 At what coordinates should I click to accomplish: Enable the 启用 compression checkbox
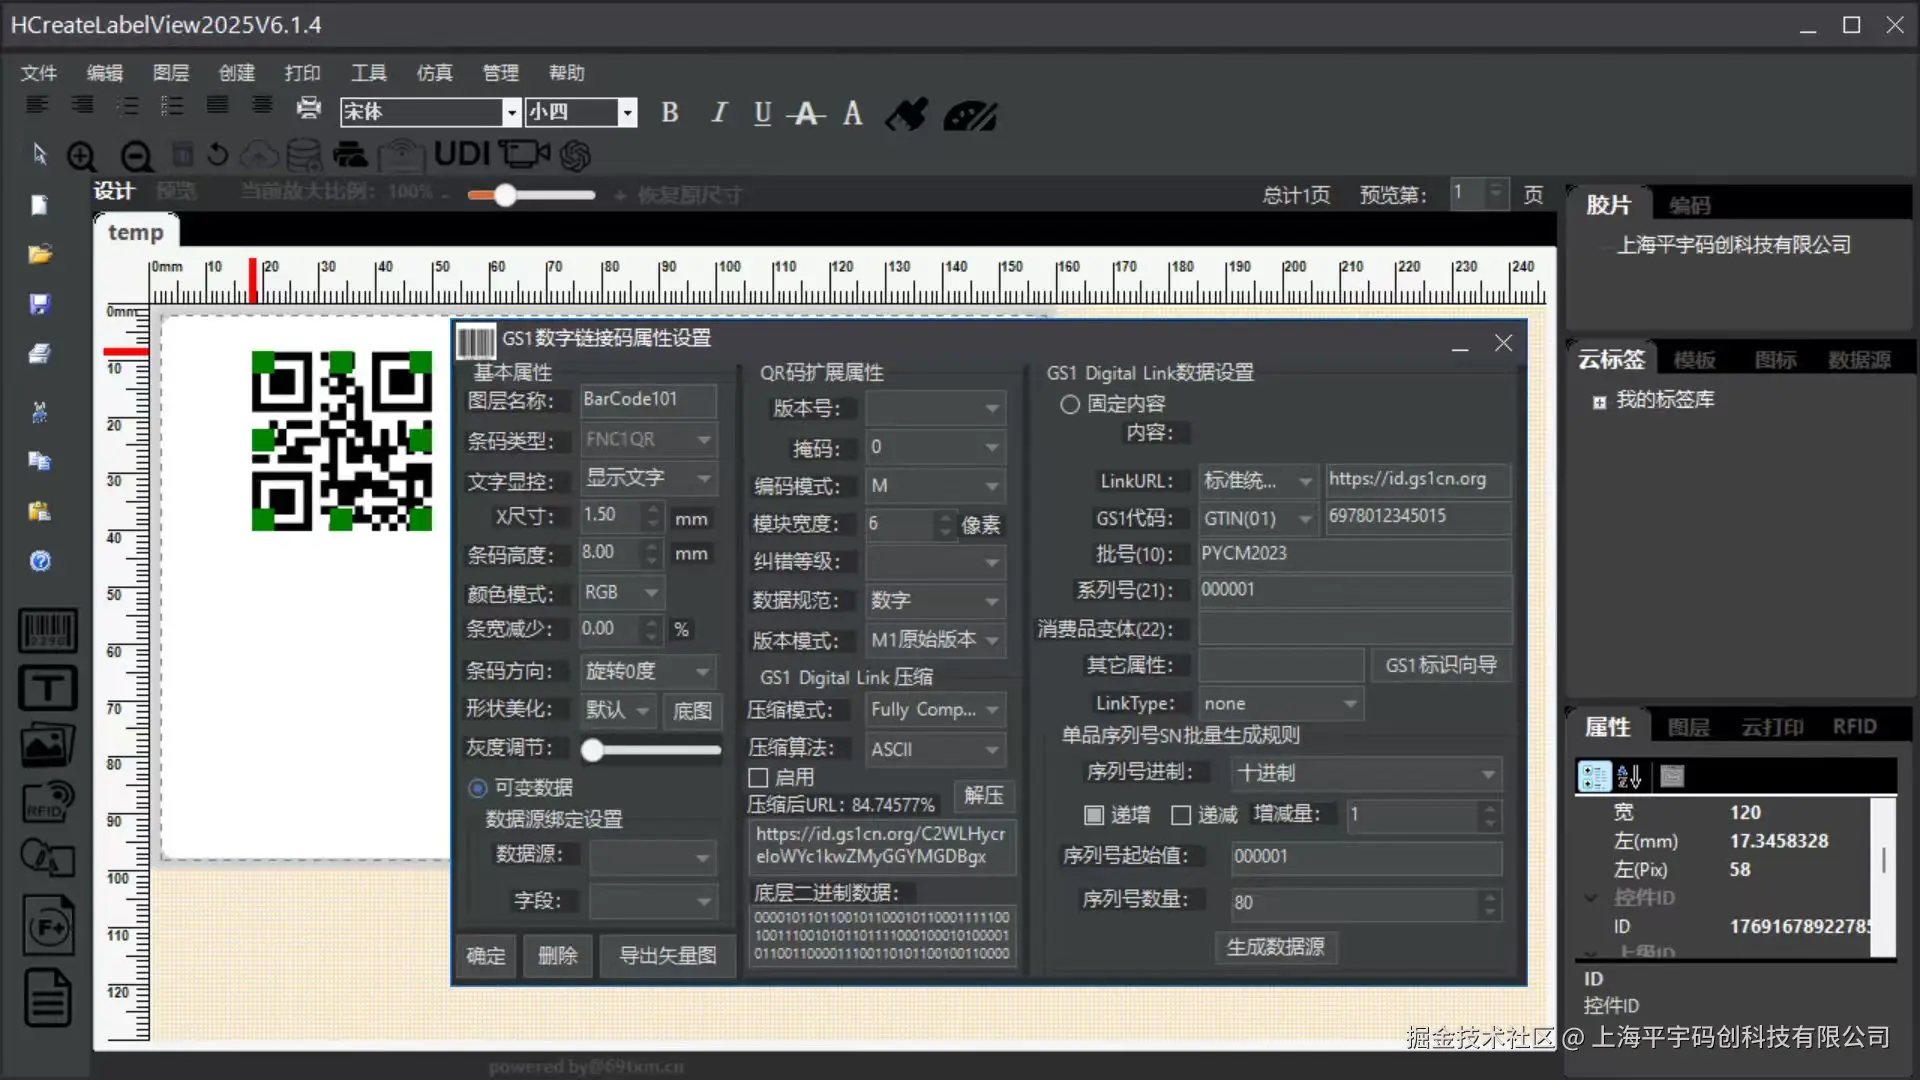tap(758, 778)
